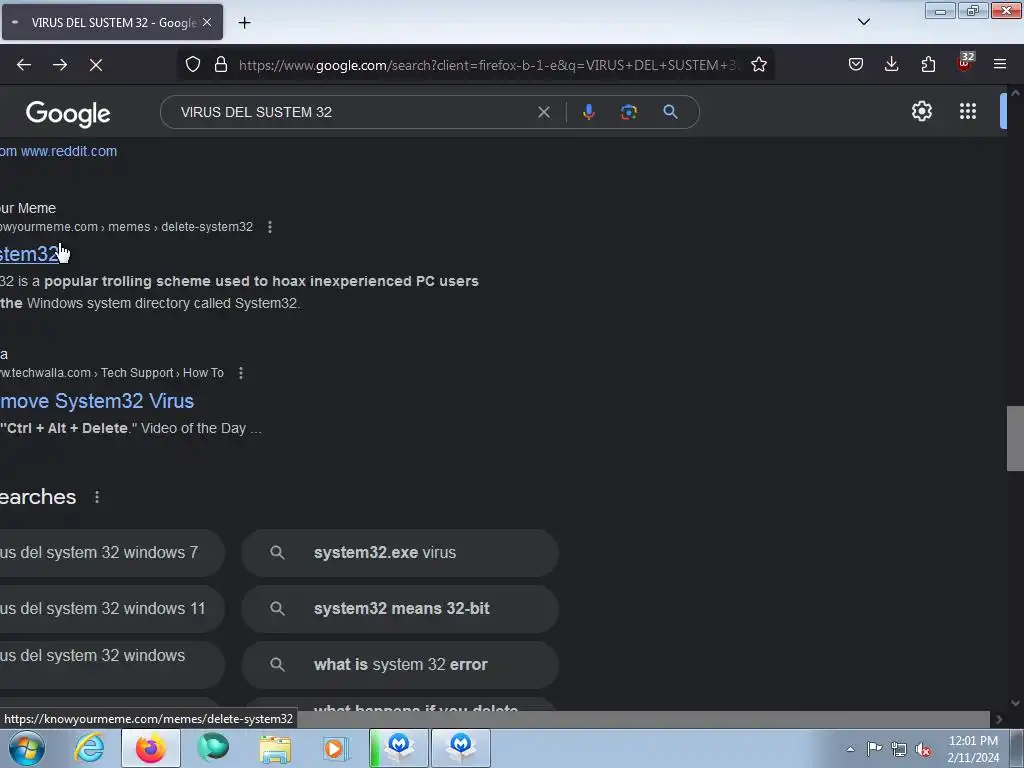
Task: Open the clock showing 12:01 PM
Action: point(973,749)
